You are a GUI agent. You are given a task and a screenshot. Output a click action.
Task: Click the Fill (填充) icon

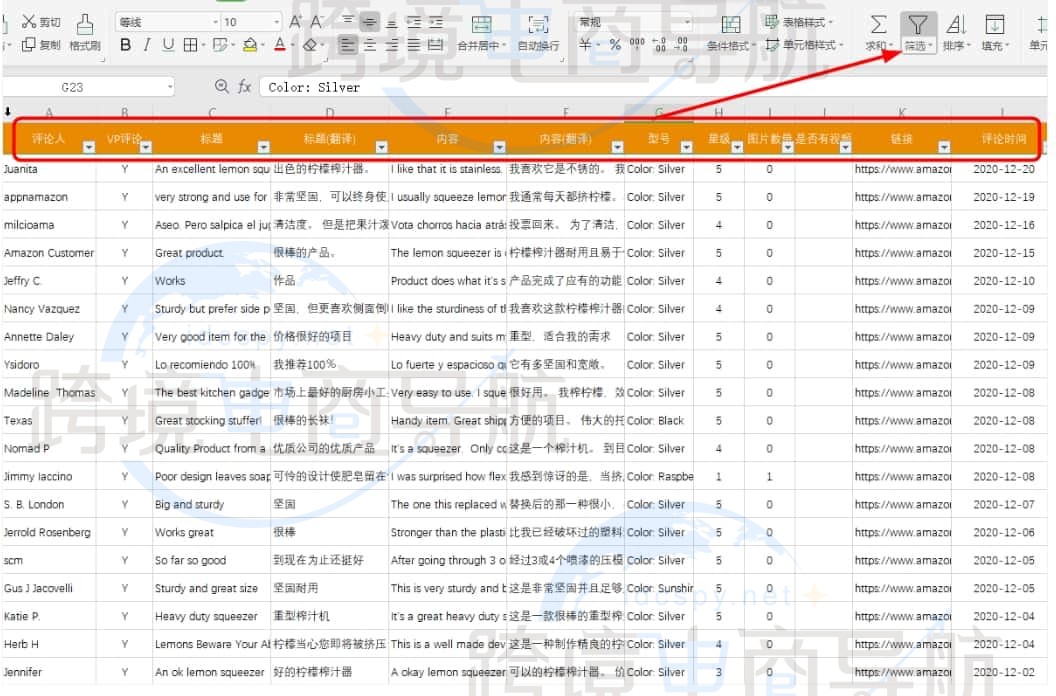pos(995,25)
